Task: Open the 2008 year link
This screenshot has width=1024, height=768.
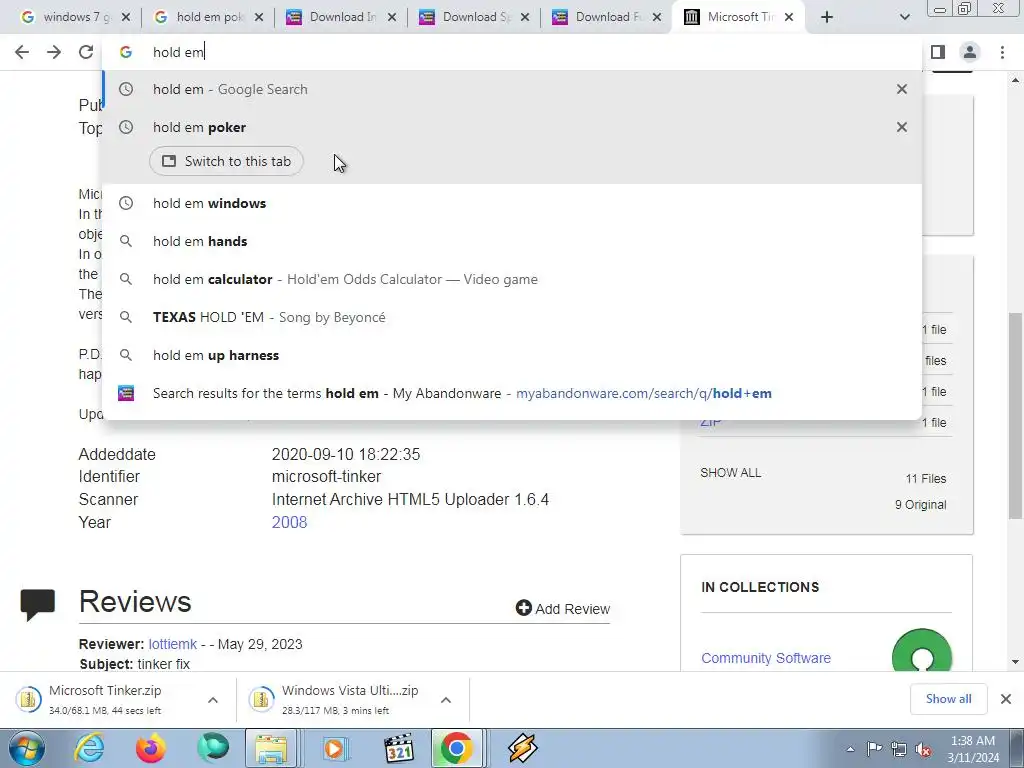Action: pyautogui.click(x=289, y=522)
